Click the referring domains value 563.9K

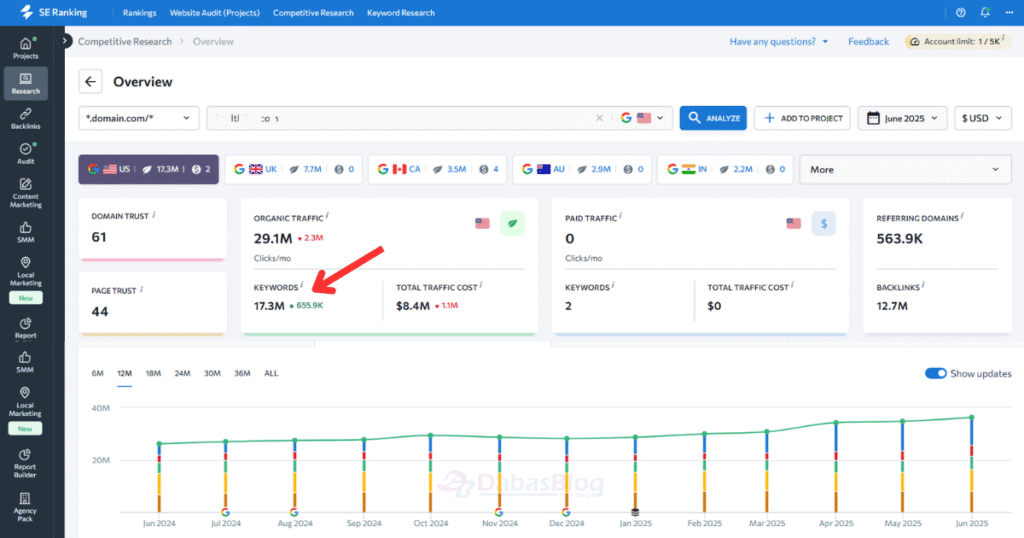[x=899, y=238]
